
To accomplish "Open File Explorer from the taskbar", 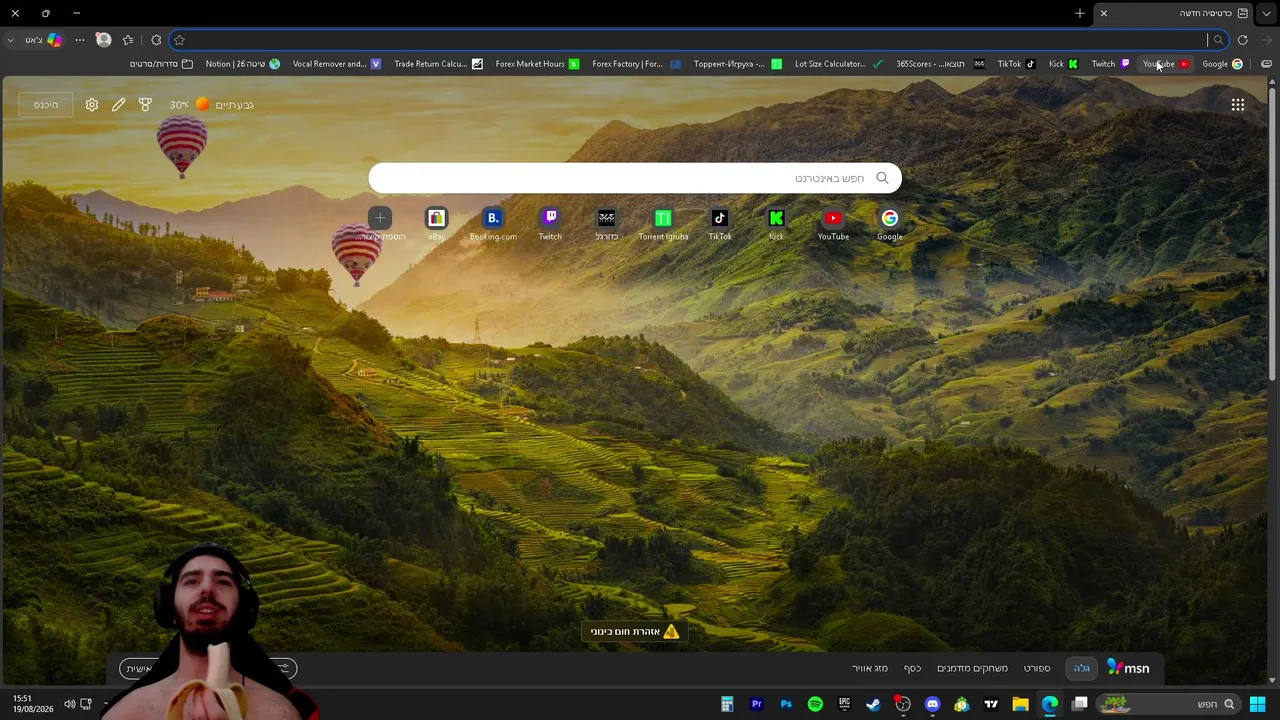I will [x=1020, y=704].
